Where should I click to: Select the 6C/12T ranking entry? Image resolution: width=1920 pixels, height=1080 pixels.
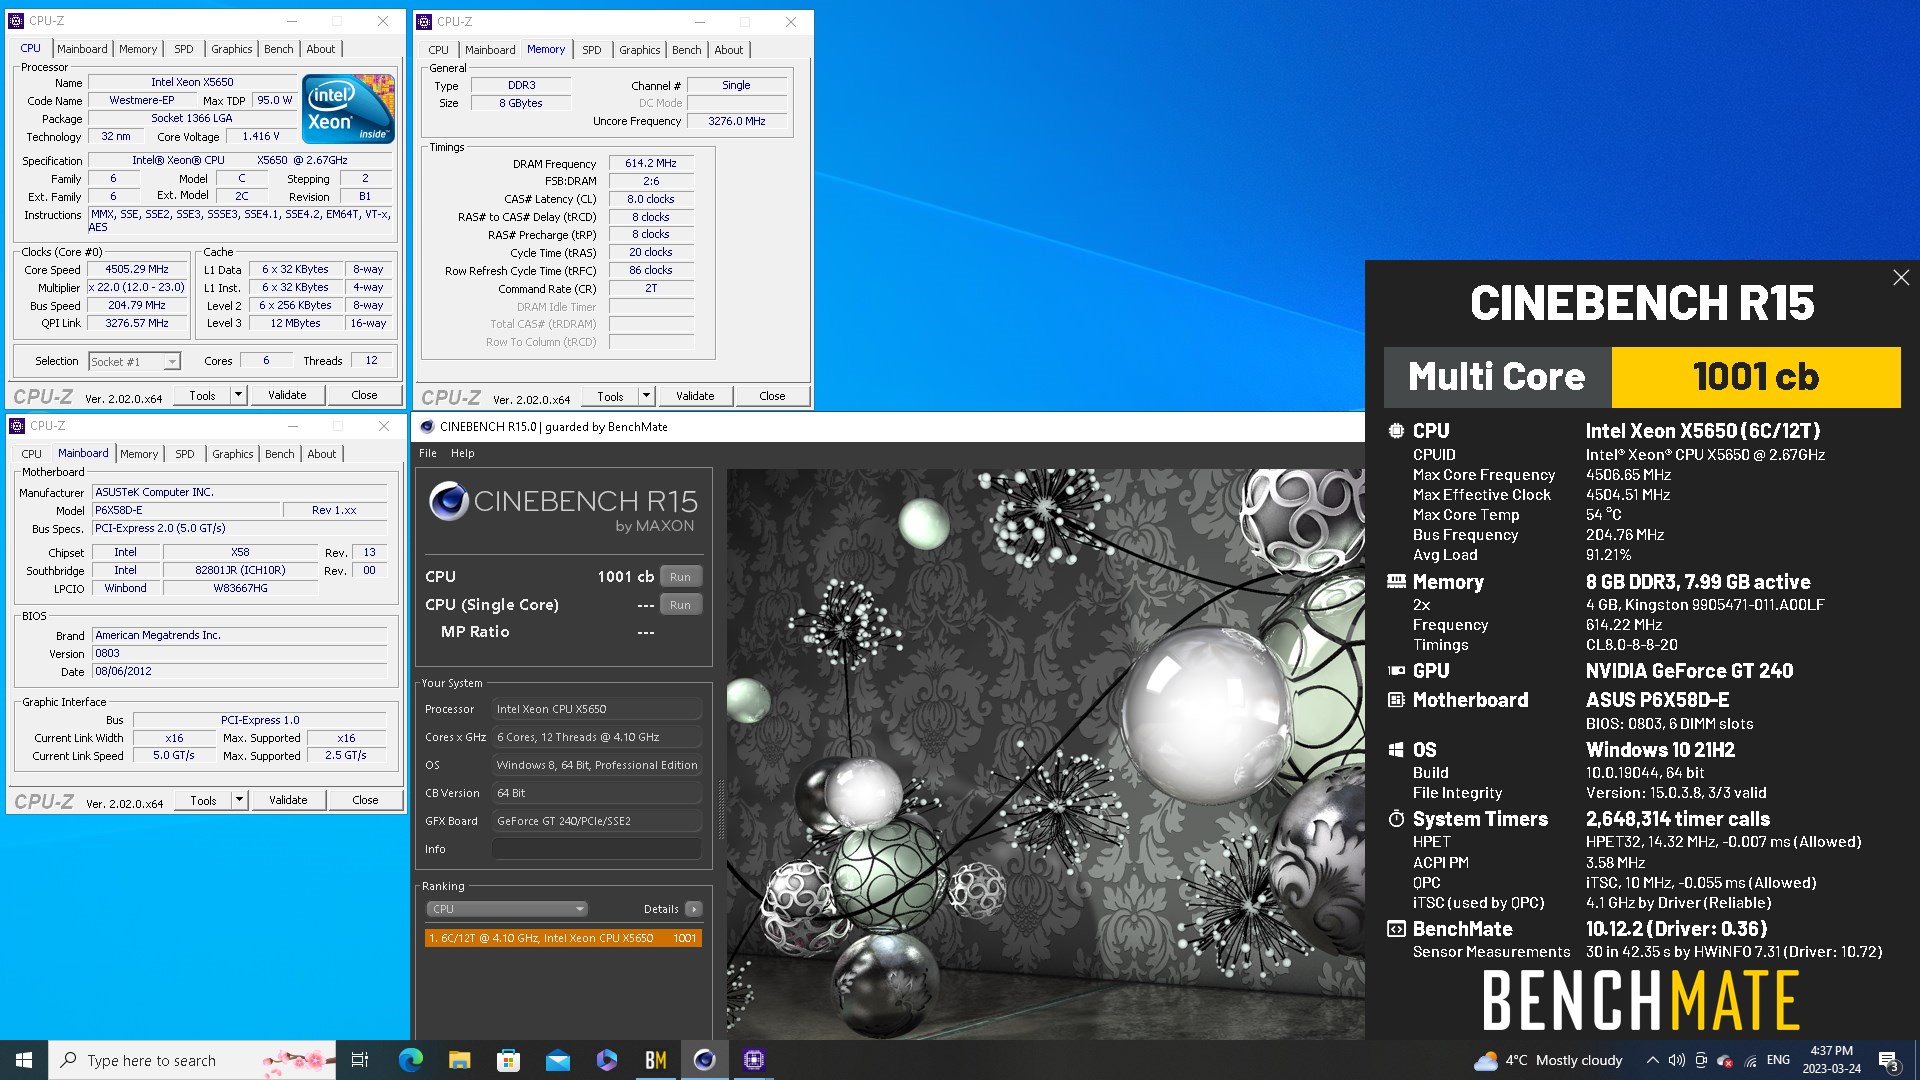tap(563, 938)
